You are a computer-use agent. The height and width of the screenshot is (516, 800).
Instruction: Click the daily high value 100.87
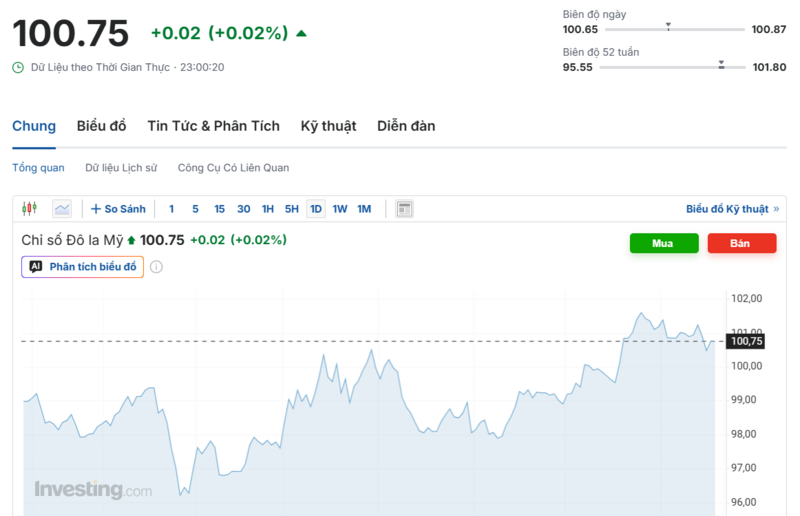[769, 30]
